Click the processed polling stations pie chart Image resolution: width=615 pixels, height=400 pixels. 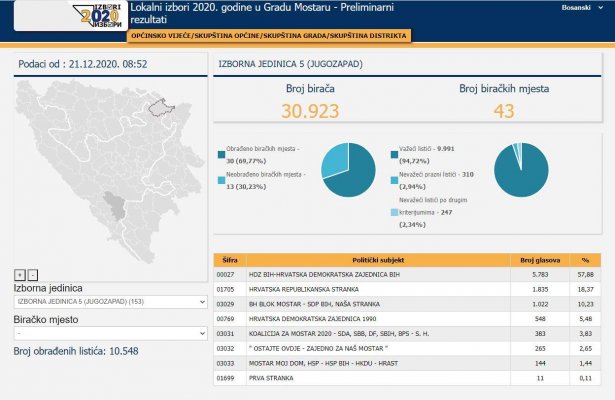[349, 169]
